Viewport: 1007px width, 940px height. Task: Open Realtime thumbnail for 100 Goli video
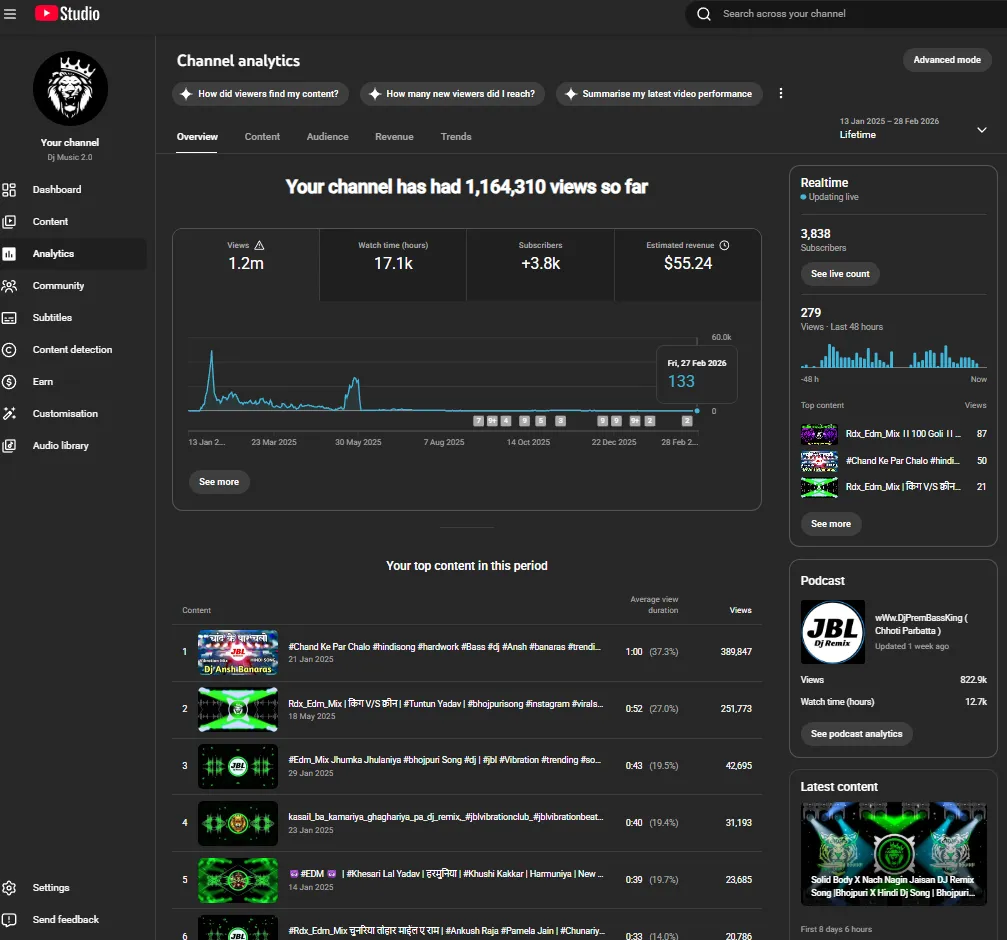coord(819,434)
